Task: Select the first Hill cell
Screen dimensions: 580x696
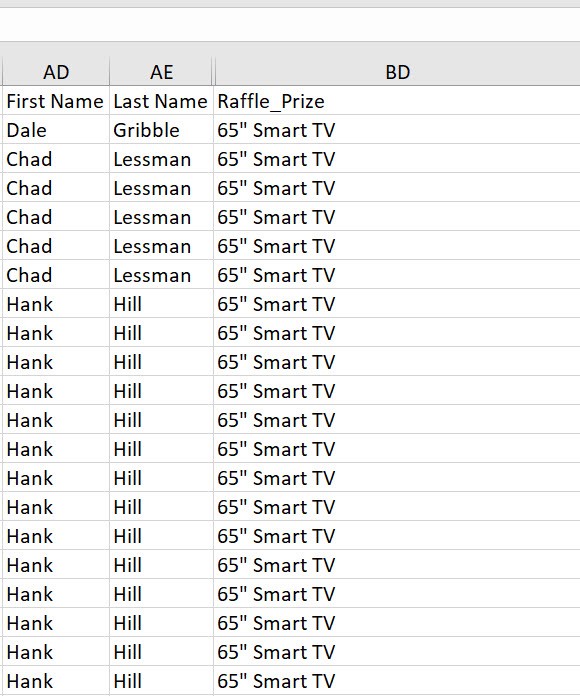Action: coord(161,304)
